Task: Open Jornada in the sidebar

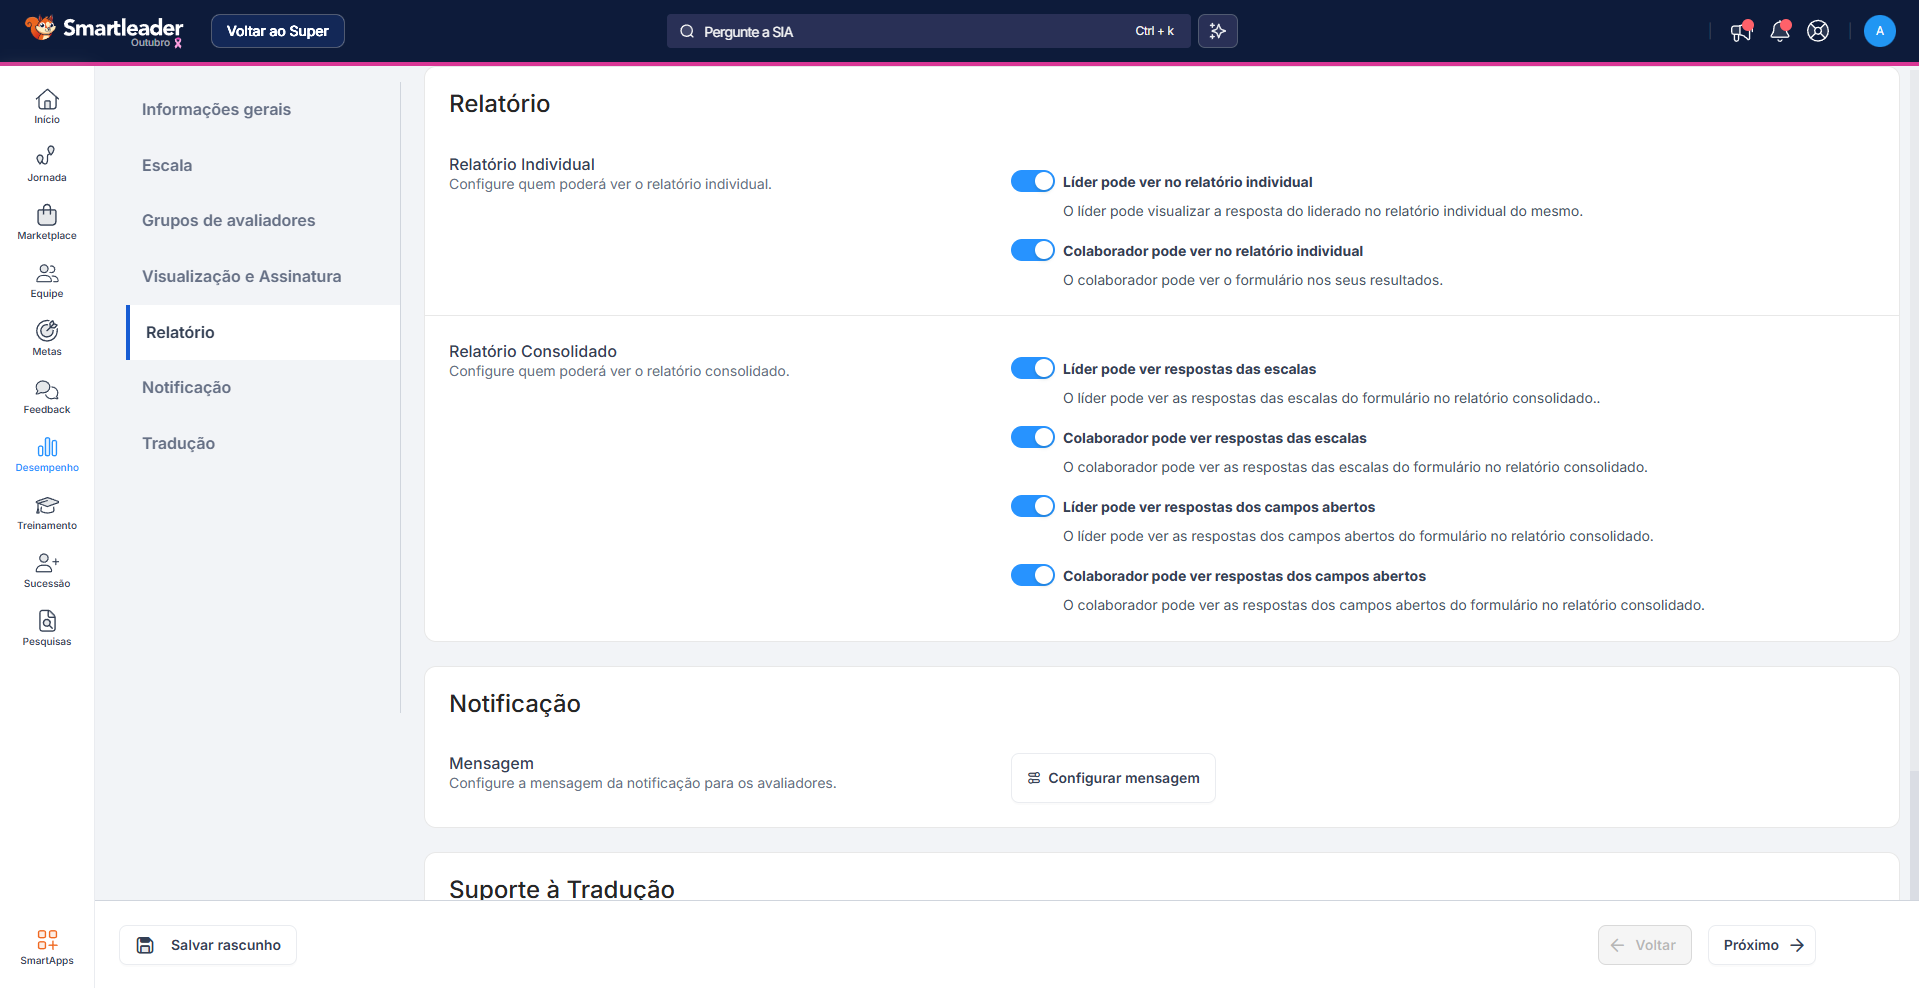Action: pyautogui.click(x=47, y=164)
